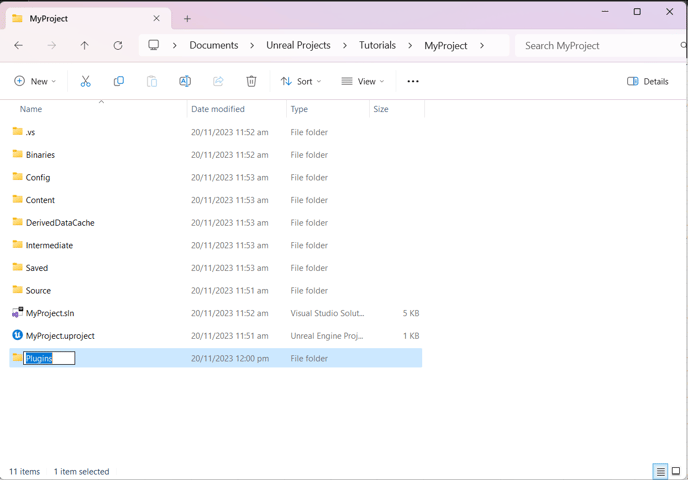
Task: Open the Sort dropdown
Action: point(301,81)
